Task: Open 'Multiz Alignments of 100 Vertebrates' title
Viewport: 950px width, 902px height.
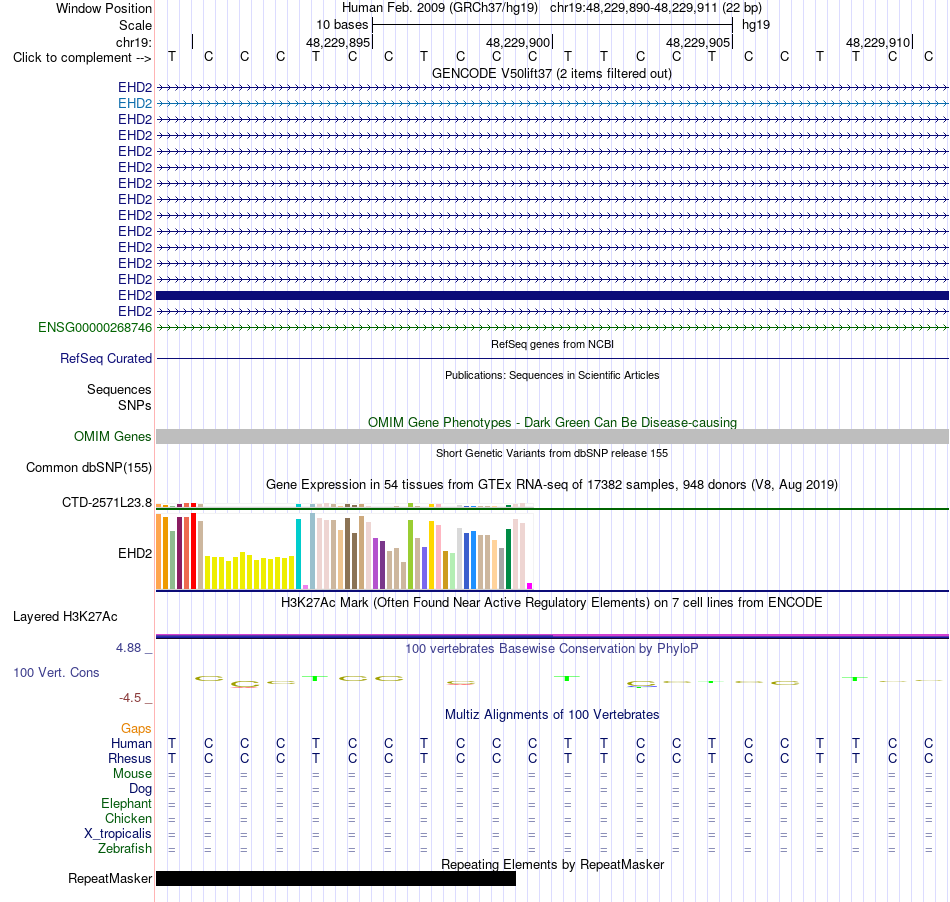Action: (552, 715)
